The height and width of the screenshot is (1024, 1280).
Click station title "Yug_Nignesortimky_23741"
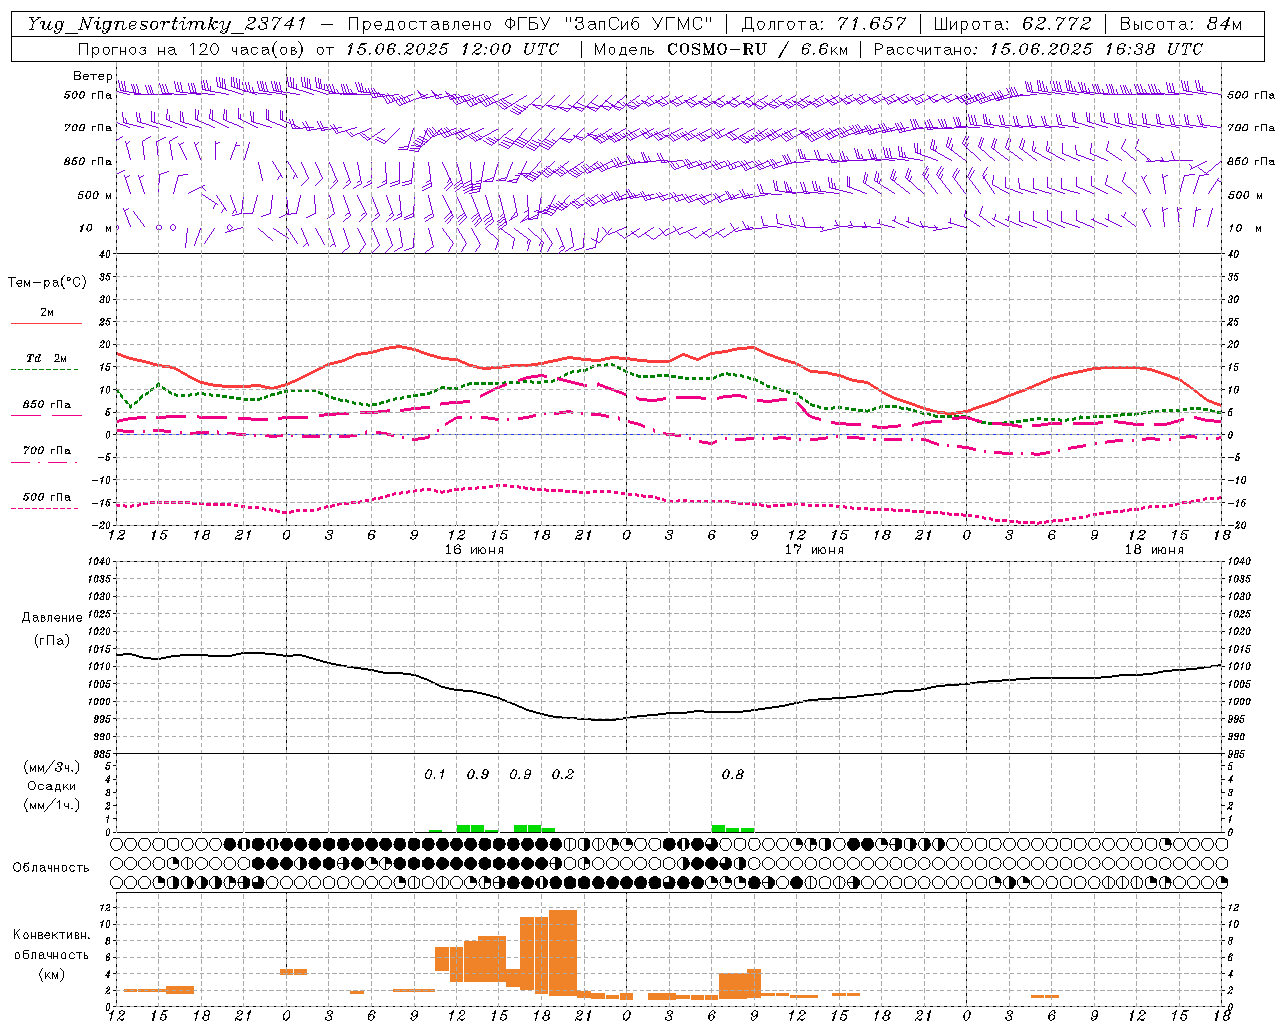pos(167,24)
